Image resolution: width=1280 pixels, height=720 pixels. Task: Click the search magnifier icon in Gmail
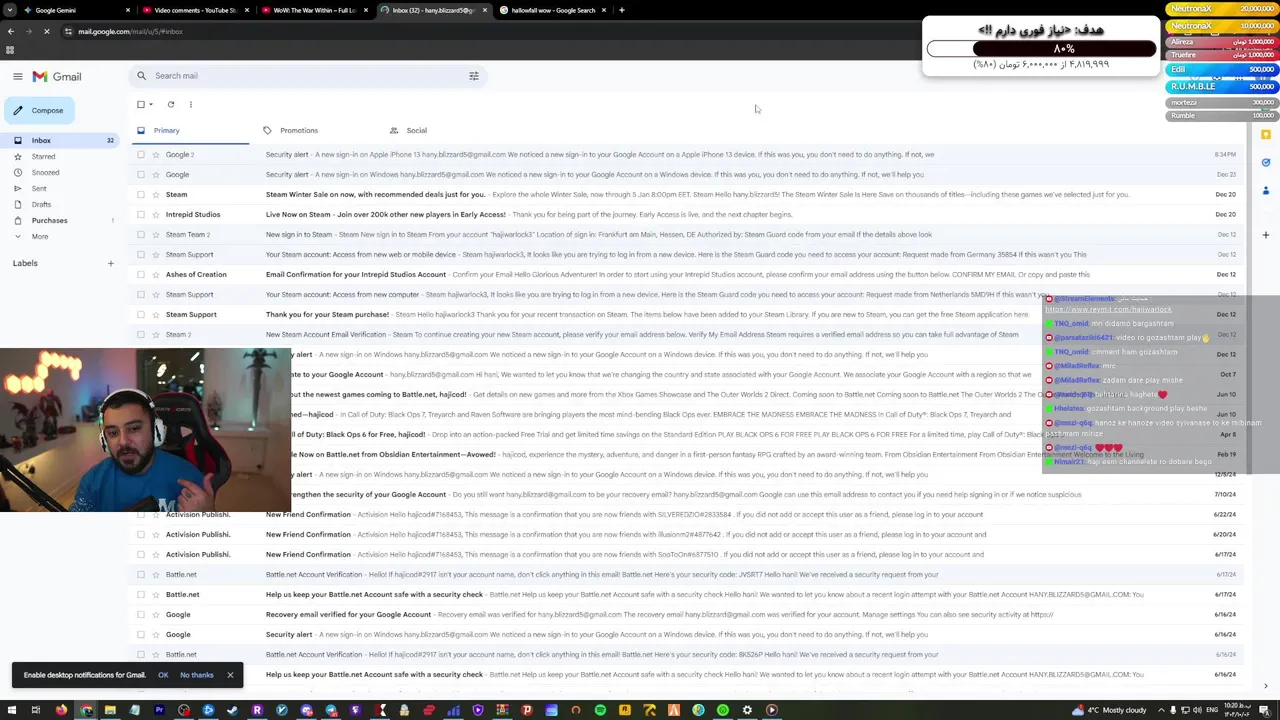click(142, 76)
